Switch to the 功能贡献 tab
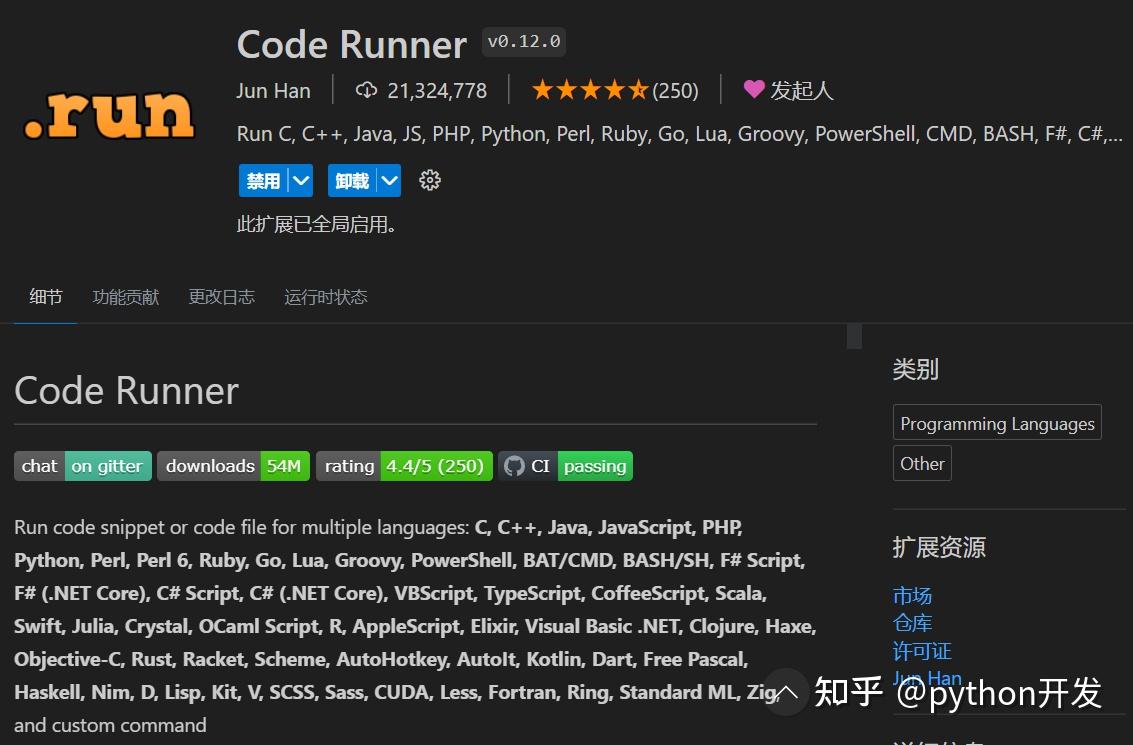 point(125,296)
